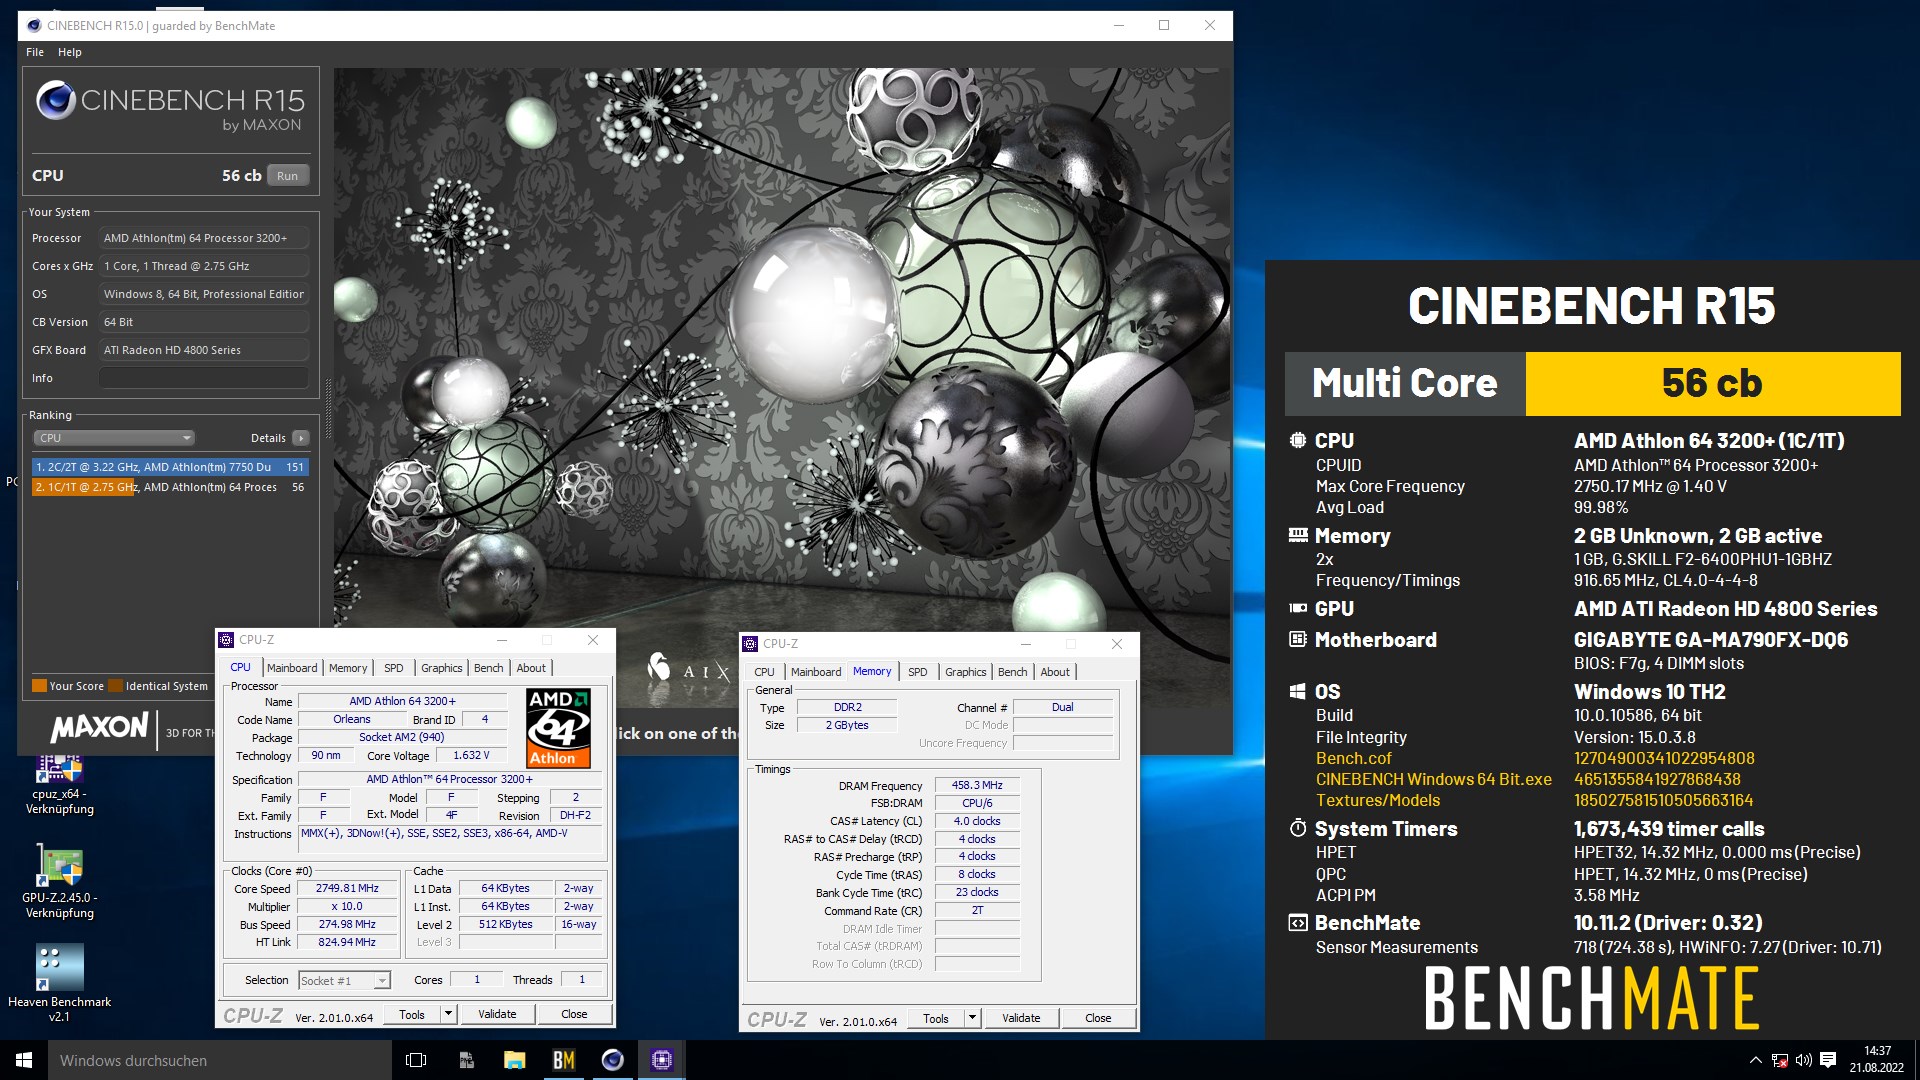Open File Explorer from the taskbar
The image size is (1920, 1080).
coord(515,1060)
